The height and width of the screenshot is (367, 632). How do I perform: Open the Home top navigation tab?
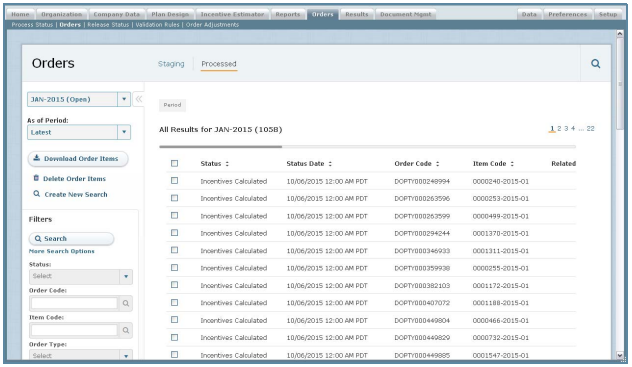(20, 14)
